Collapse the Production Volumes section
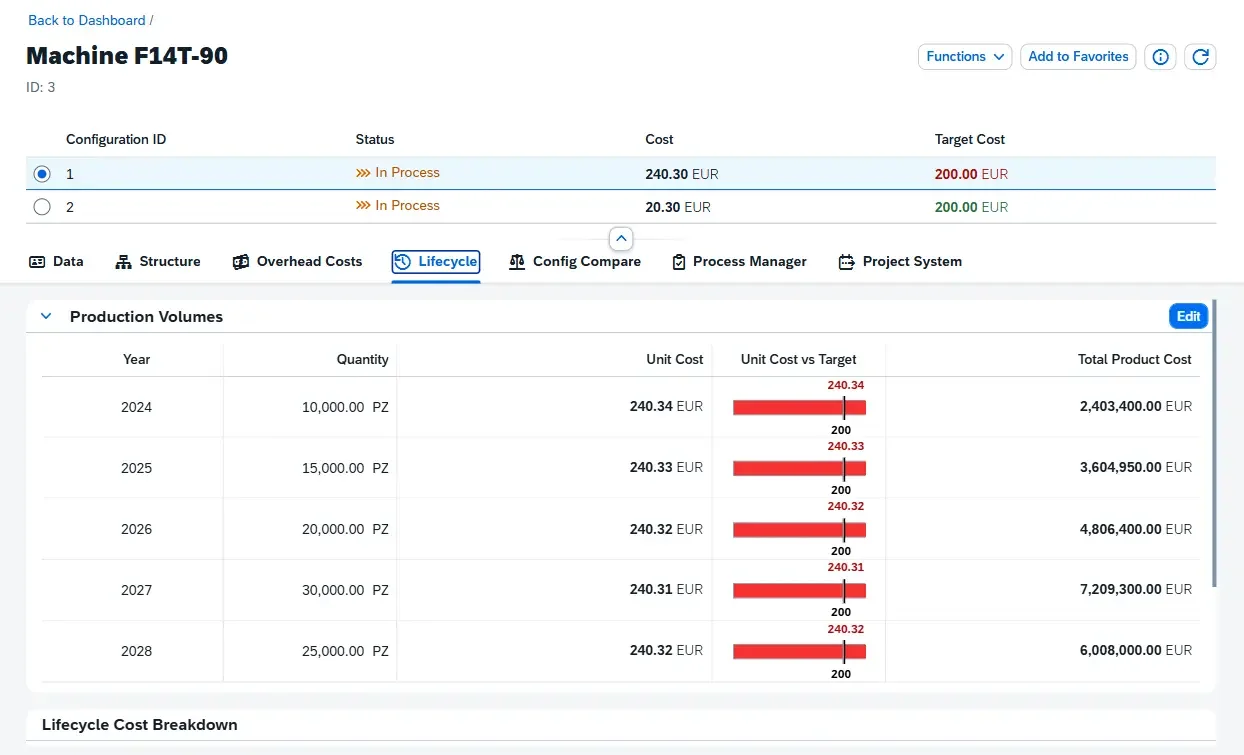Viewport: 1244px width, 755px height. coord(45,315)
